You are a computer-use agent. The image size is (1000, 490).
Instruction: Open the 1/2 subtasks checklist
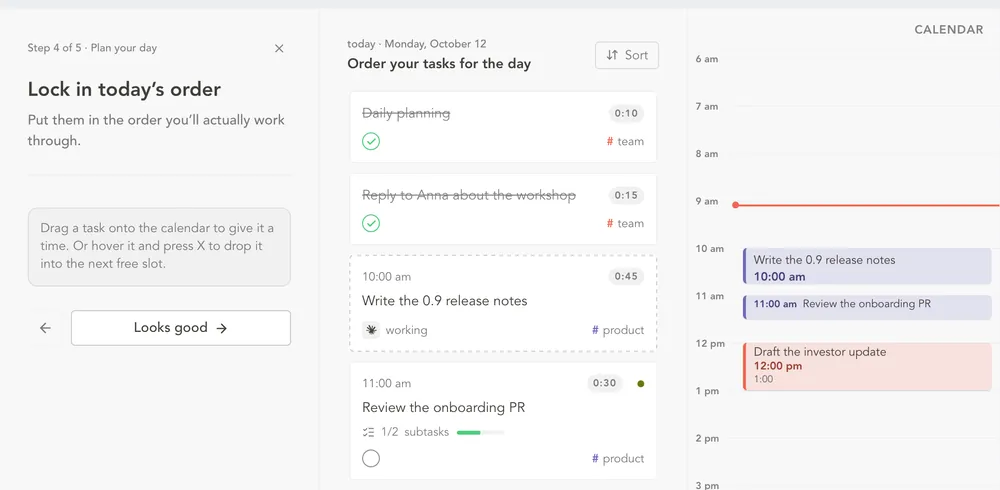(x=406, y=432)
